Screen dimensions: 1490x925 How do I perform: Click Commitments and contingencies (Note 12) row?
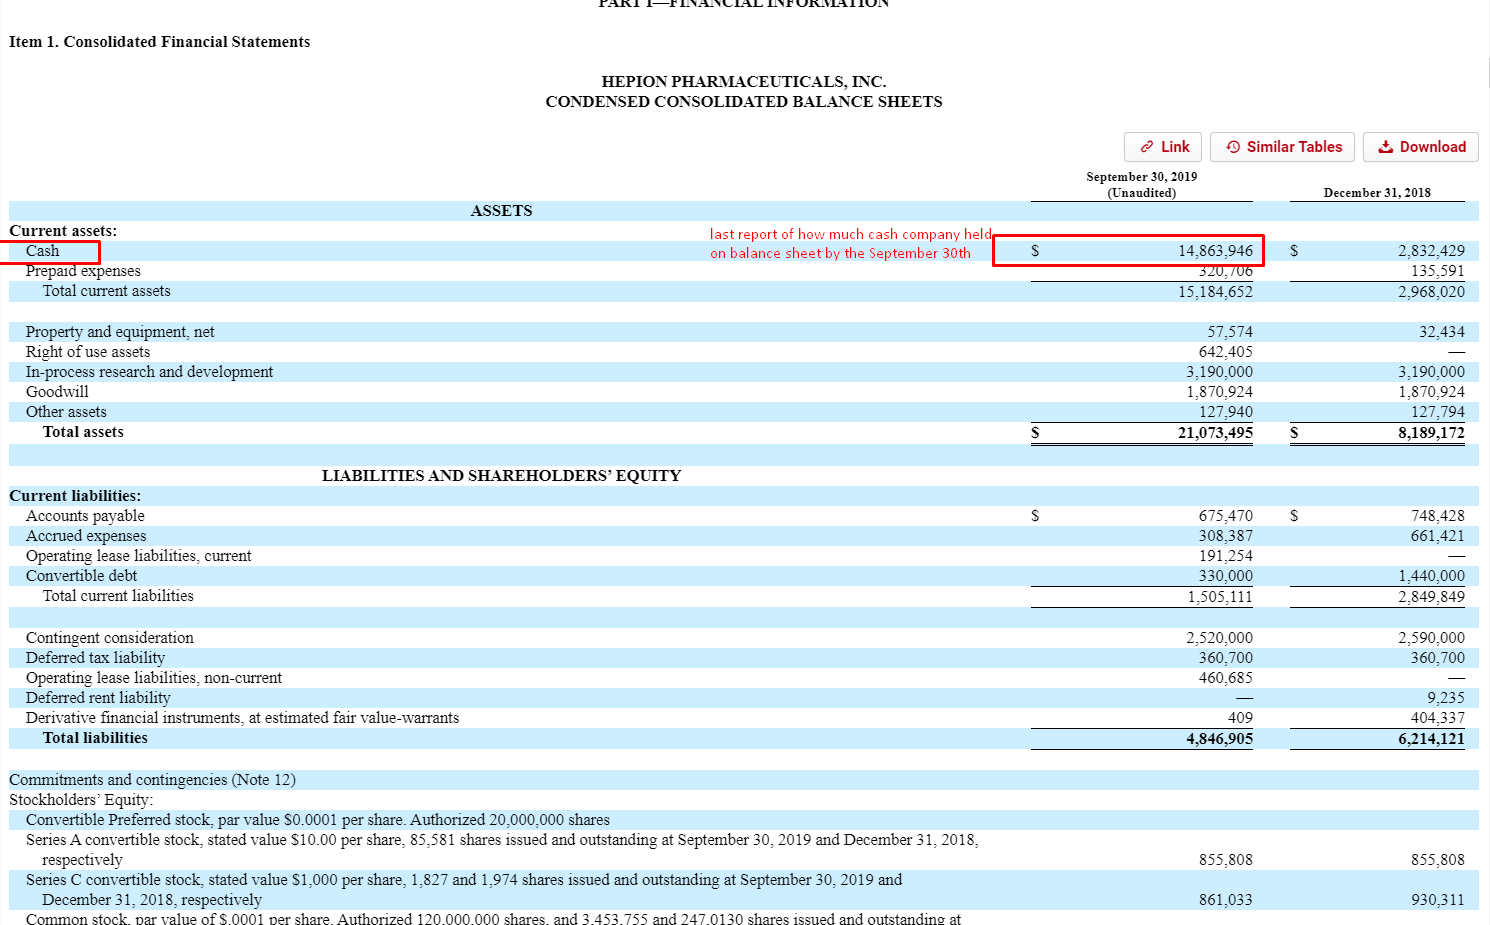(152, 780)
